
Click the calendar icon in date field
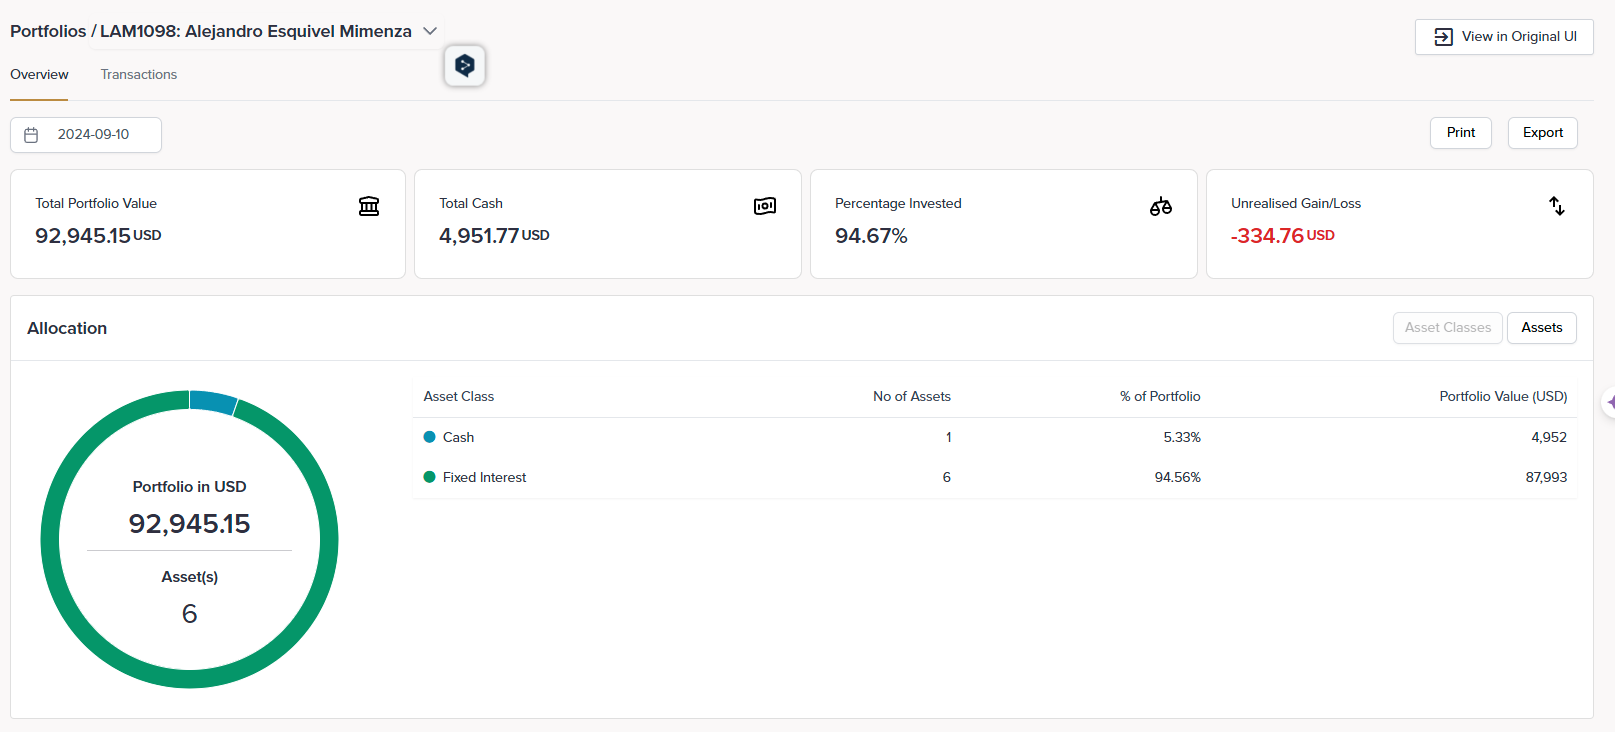(31, 135)
